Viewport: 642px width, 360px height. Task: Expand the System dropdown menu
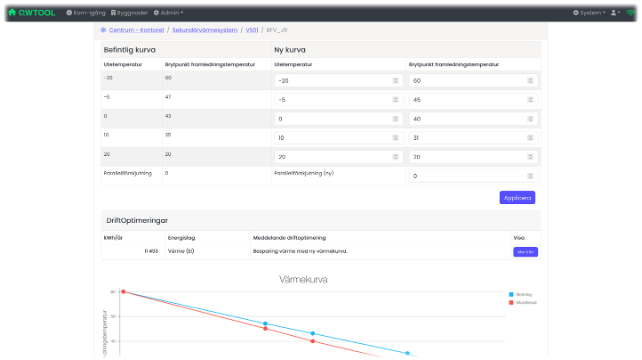tap(589, 13)
